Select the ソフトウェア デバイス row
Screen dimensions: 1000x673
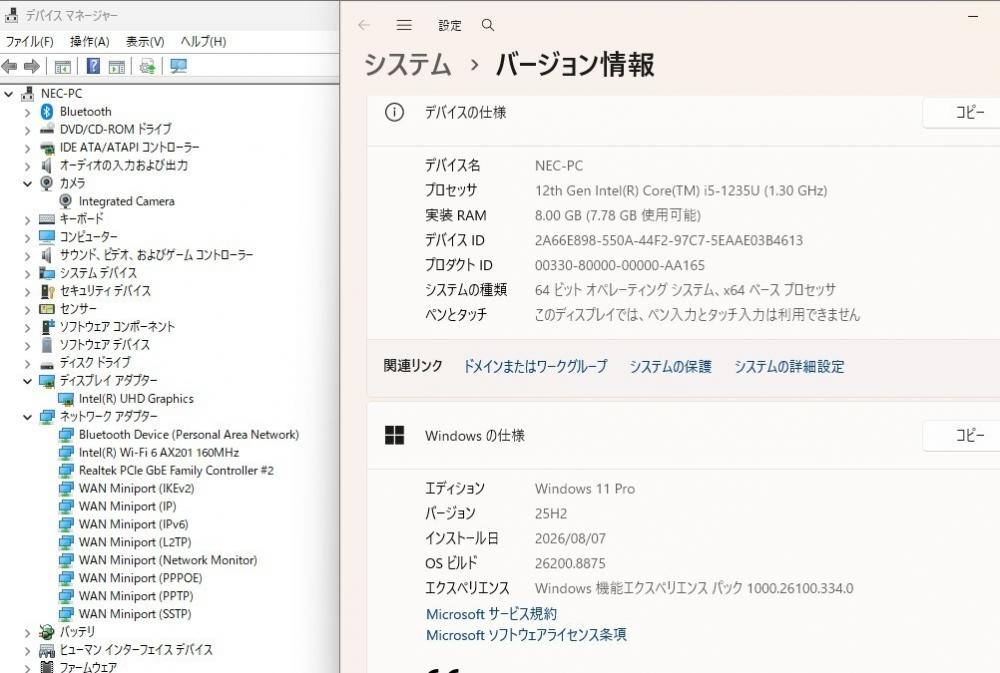click(105, 344)
